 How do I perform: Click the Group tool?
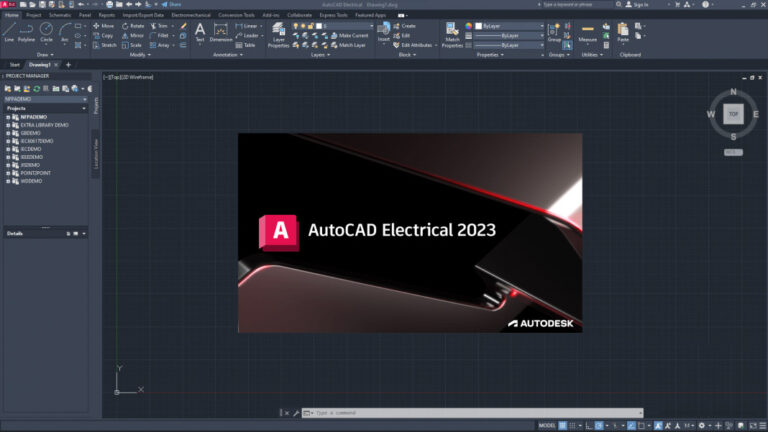click(x=554, y=33)
